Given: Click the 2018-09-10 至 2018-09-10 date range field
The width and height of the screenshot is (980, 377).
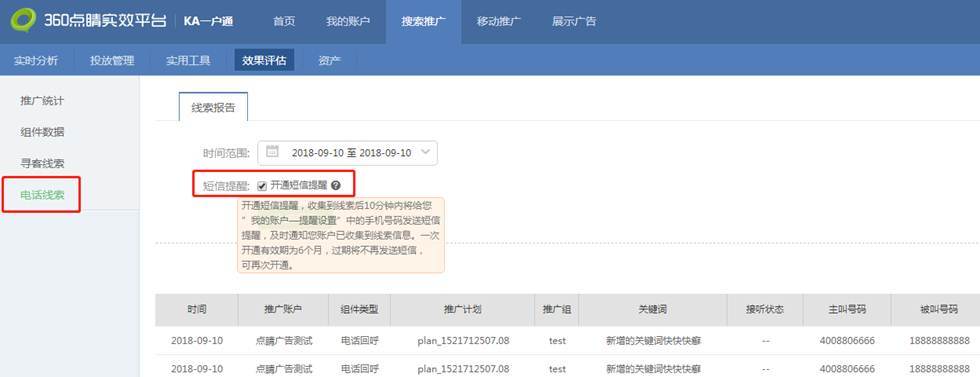Looking at the screenshot, I should tap(348, 153).
